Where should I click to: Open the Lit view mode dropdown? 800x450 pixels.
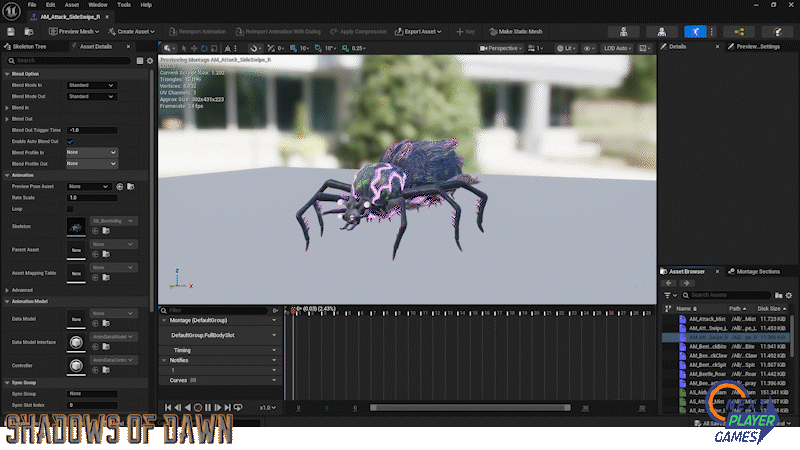[565, 48]
